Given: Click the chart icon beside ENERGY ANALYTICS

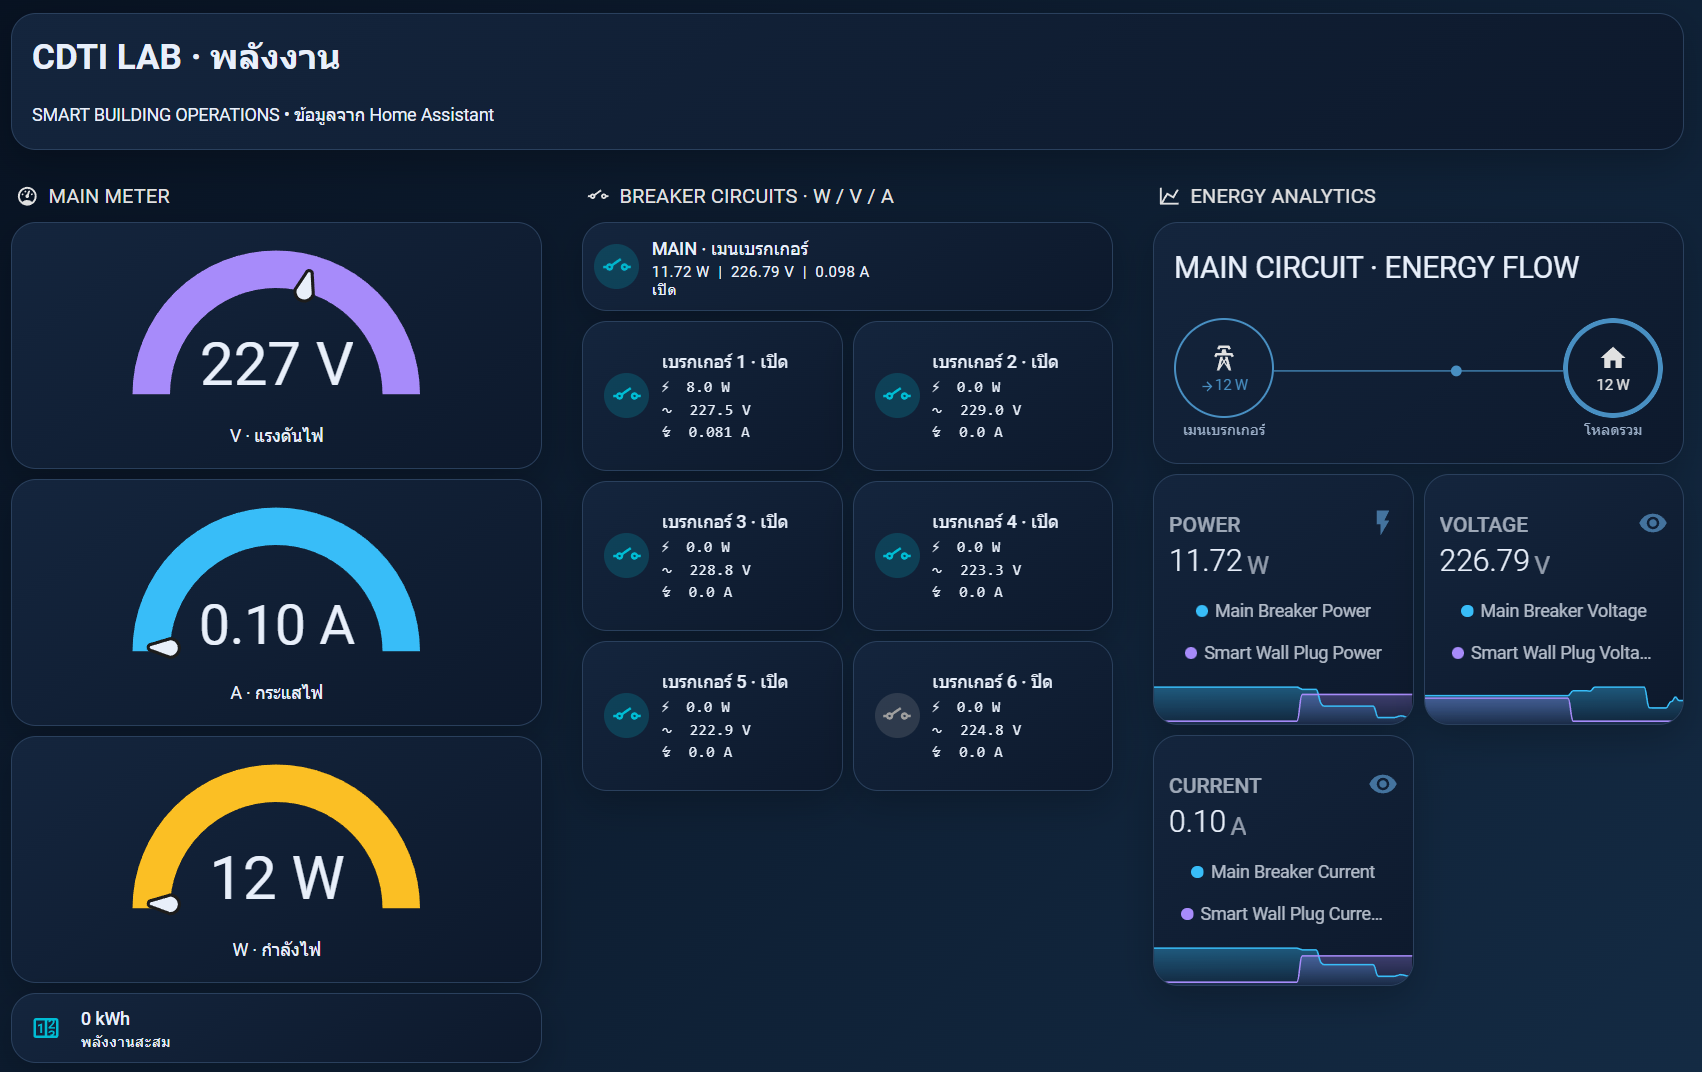Looking at the screenshot, I should 1169,196.
